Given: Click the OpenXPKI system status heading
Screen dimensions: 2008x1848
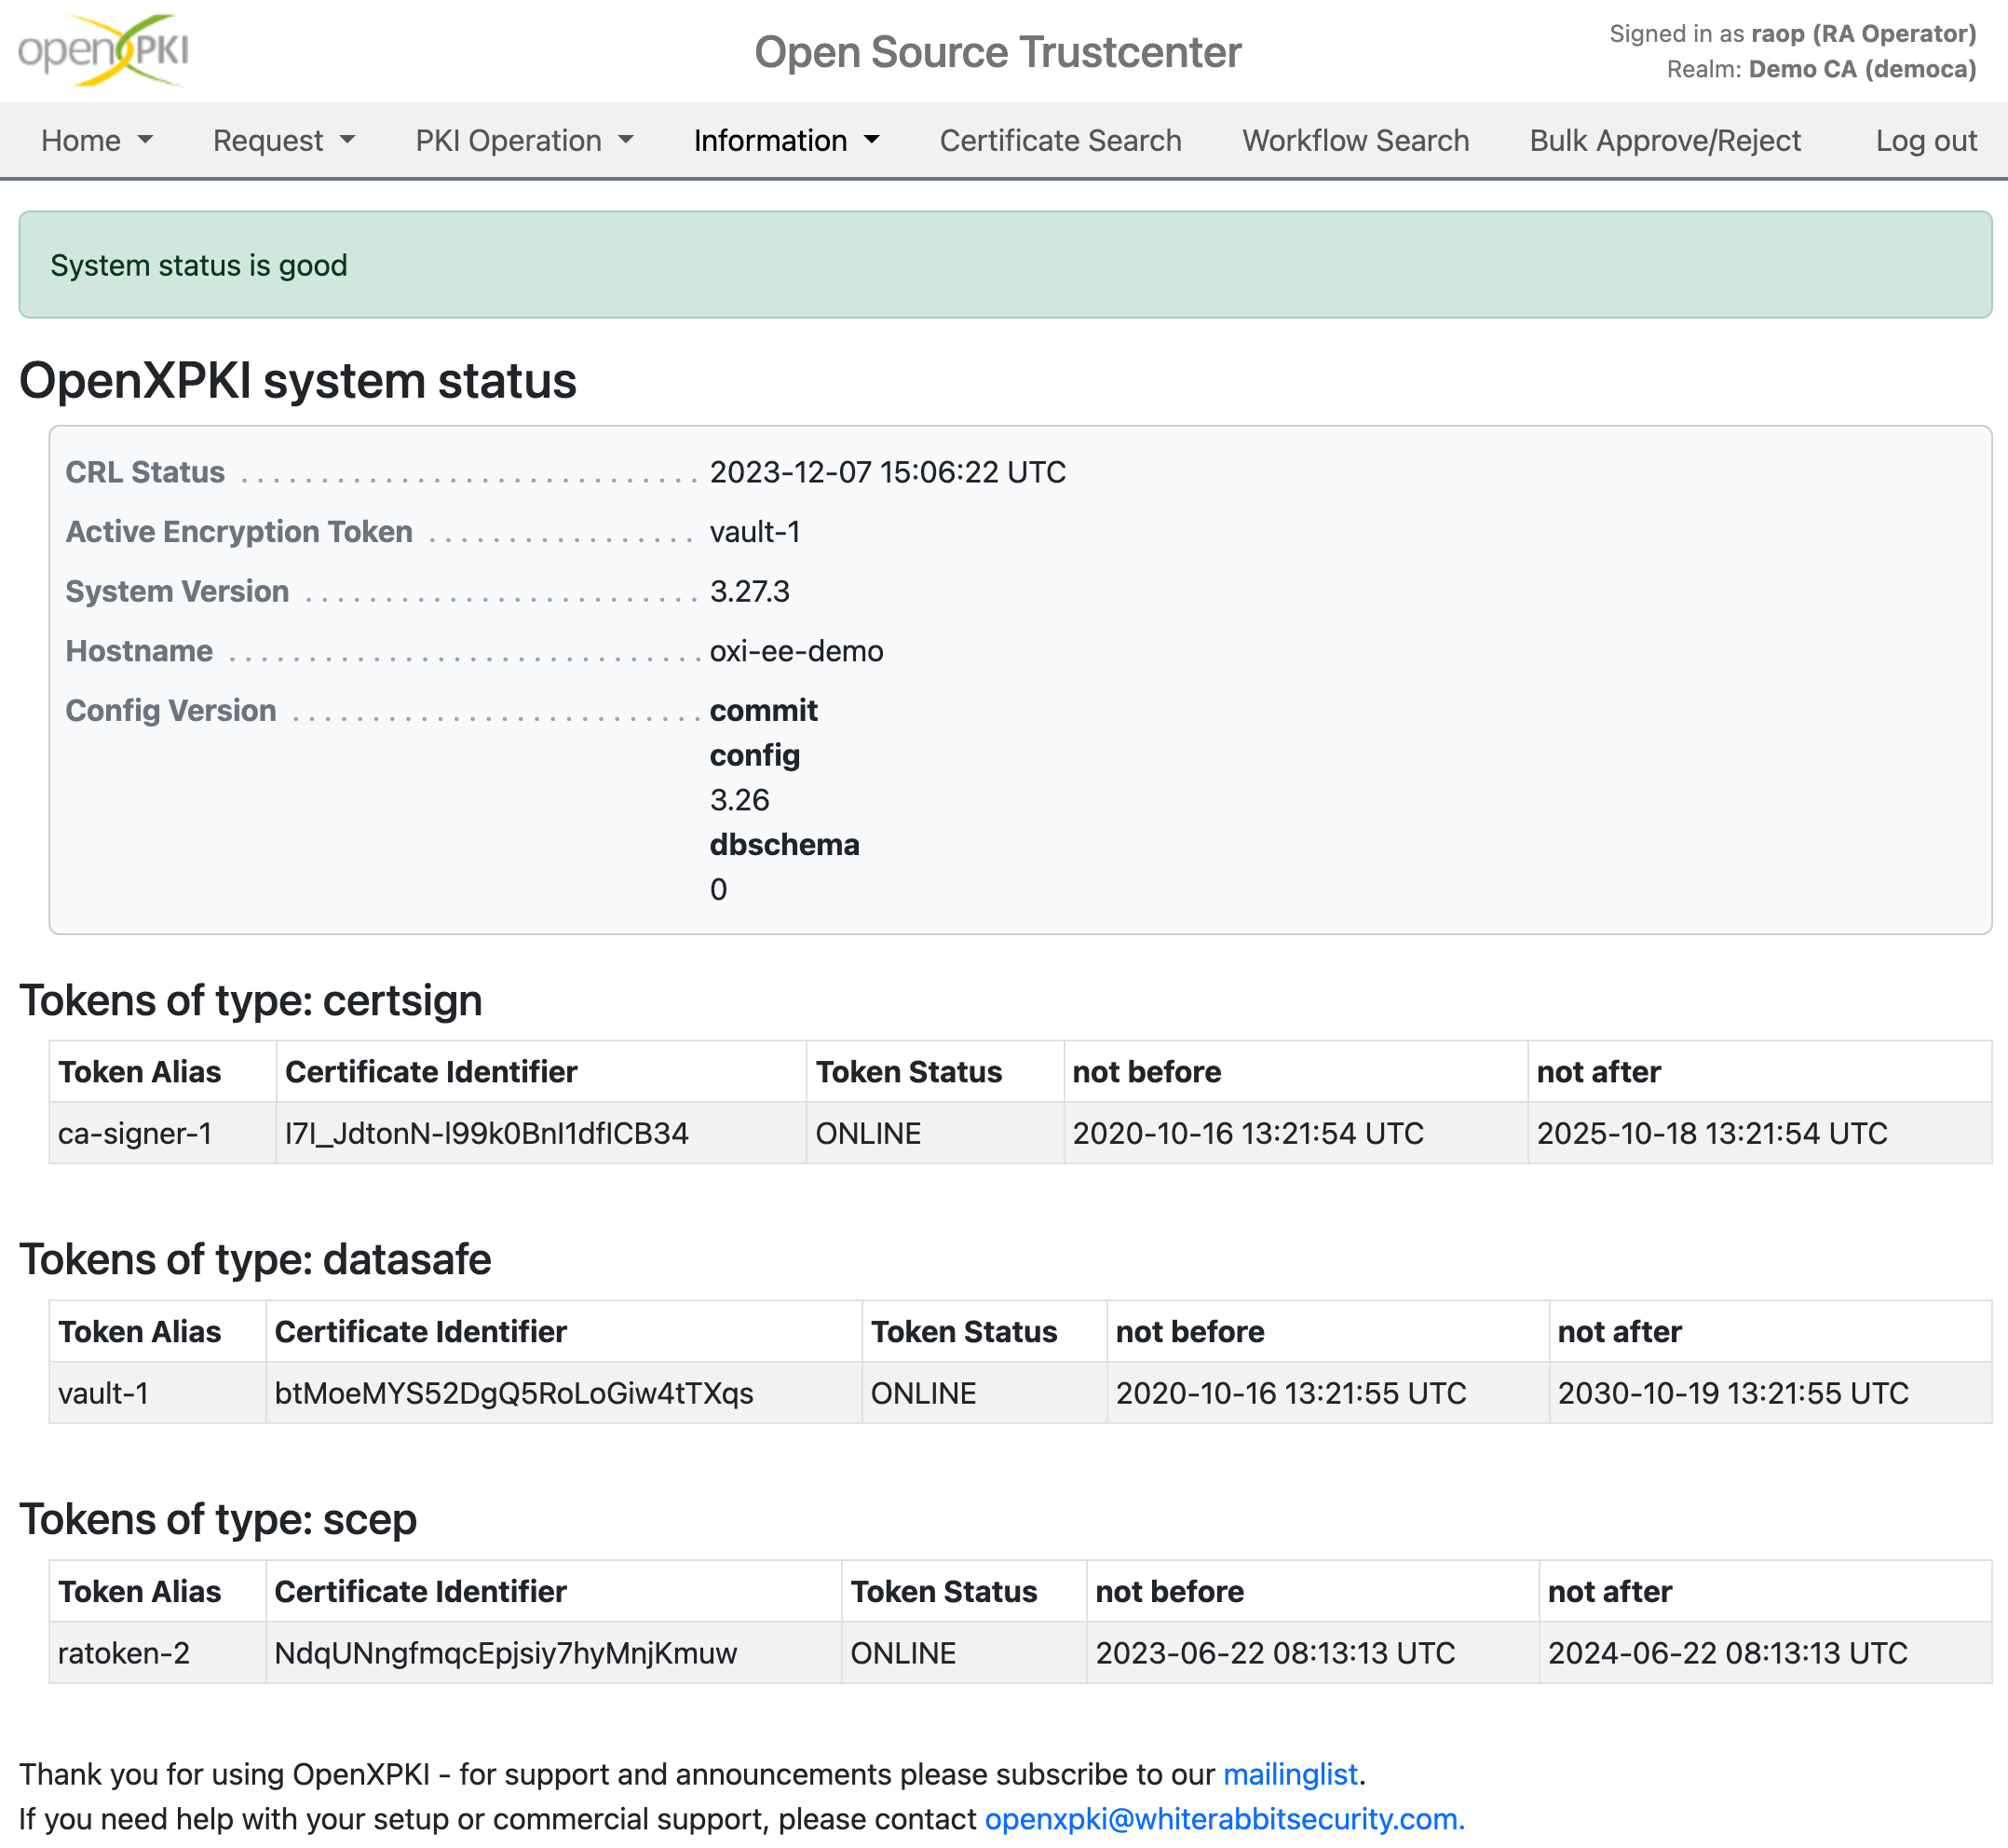Looking at the screenshot, I should [x=298, y=381].
